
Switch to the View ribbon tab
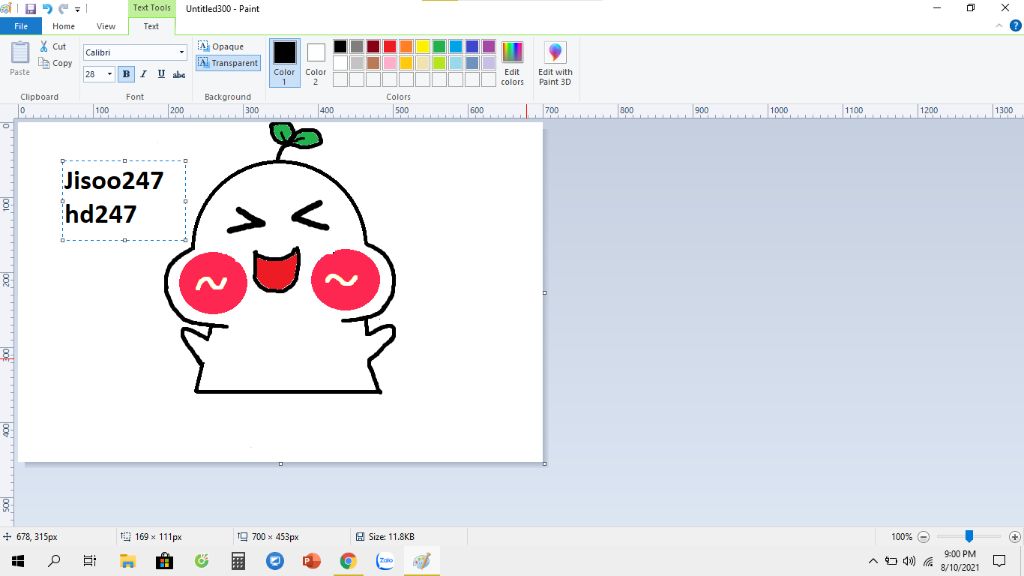(x=106, y=26)
